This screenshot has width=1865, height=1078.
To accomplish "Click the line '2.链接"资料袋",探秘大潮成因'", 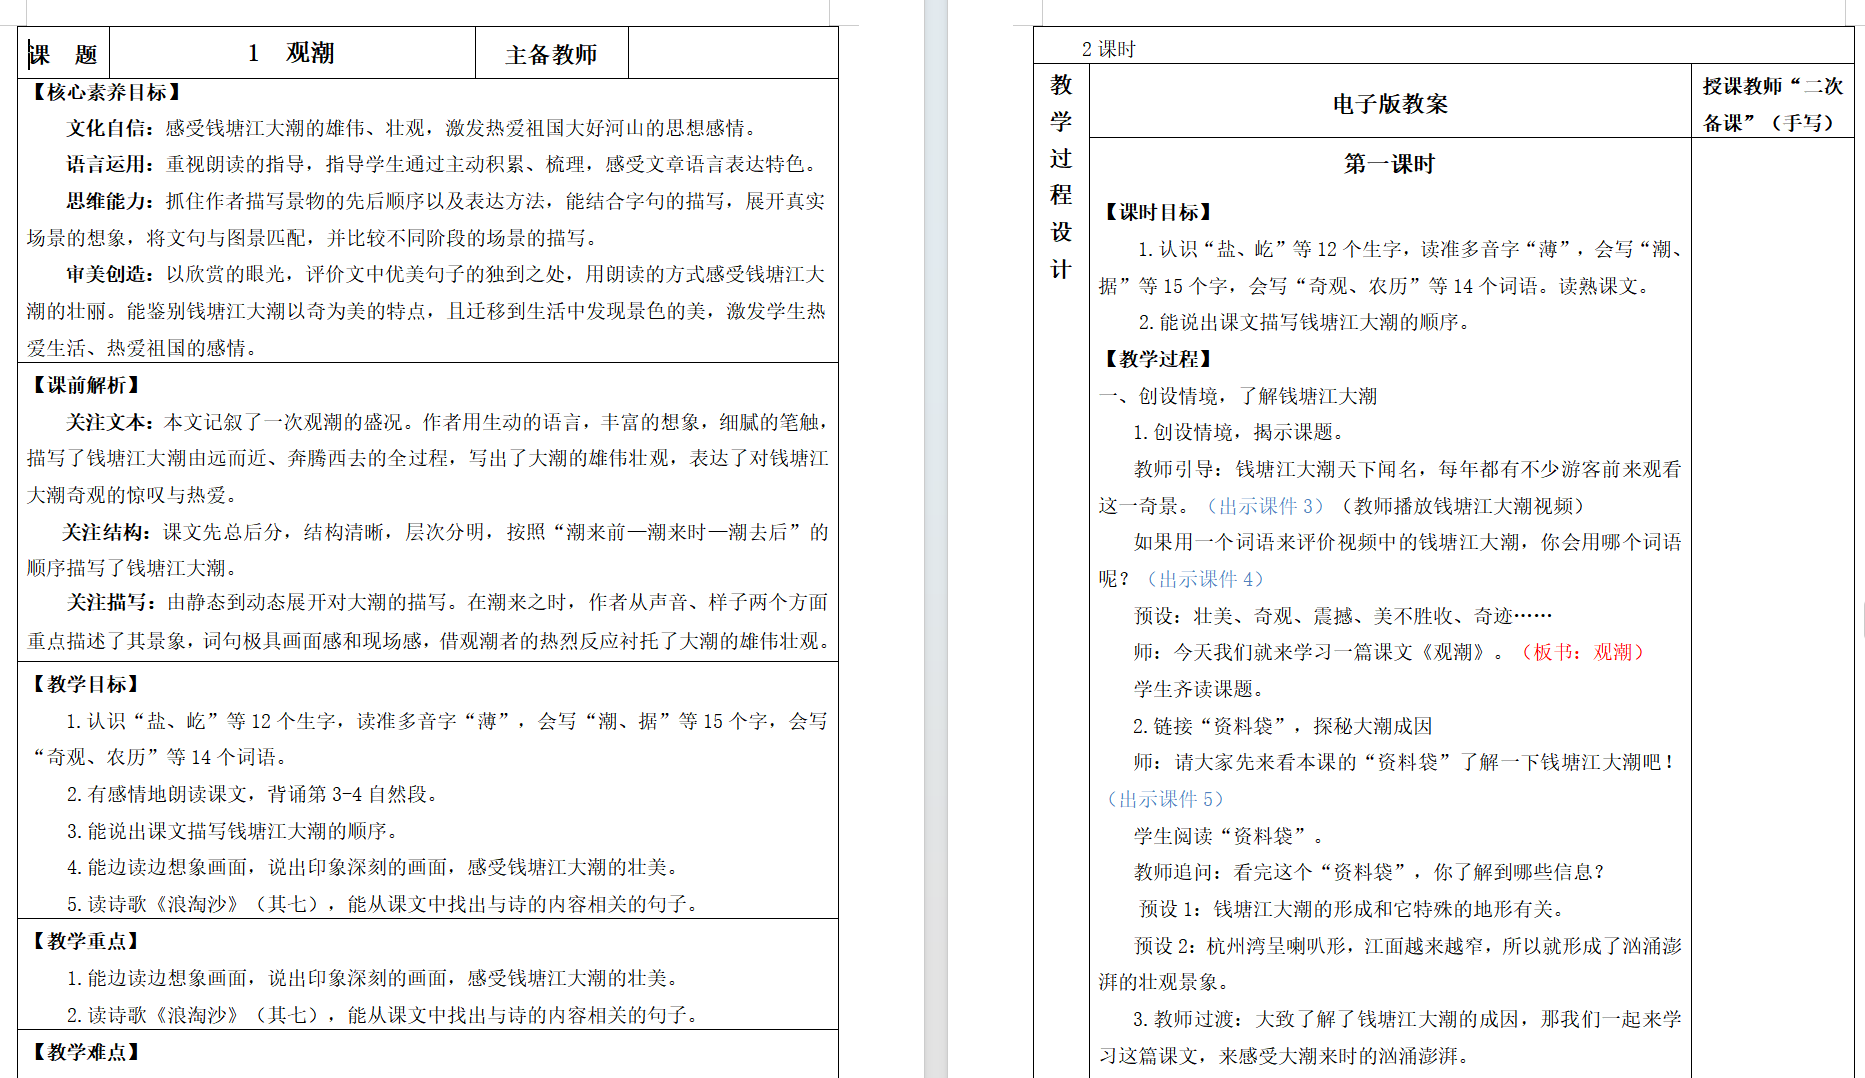I will pos(1283,726).
